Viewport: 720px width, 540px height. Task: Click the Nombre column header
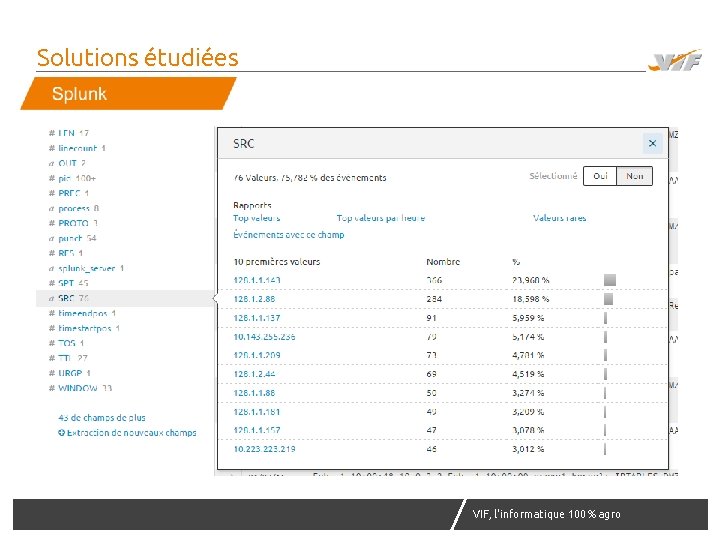click(x=443, y=262)
